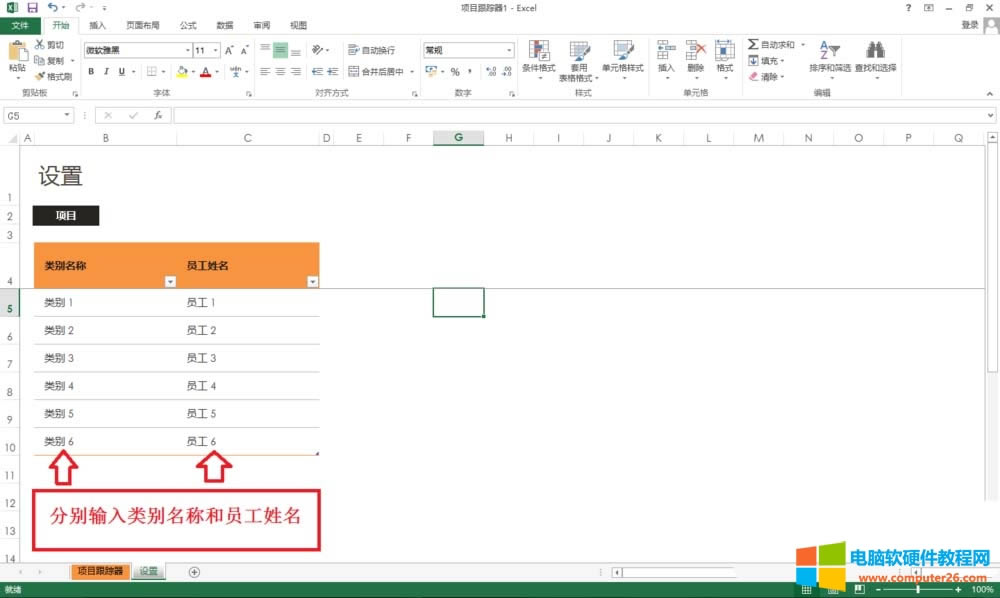Click the Percent Style (%) icon
Screen dimensions: 1000x598
coord(457,72)
